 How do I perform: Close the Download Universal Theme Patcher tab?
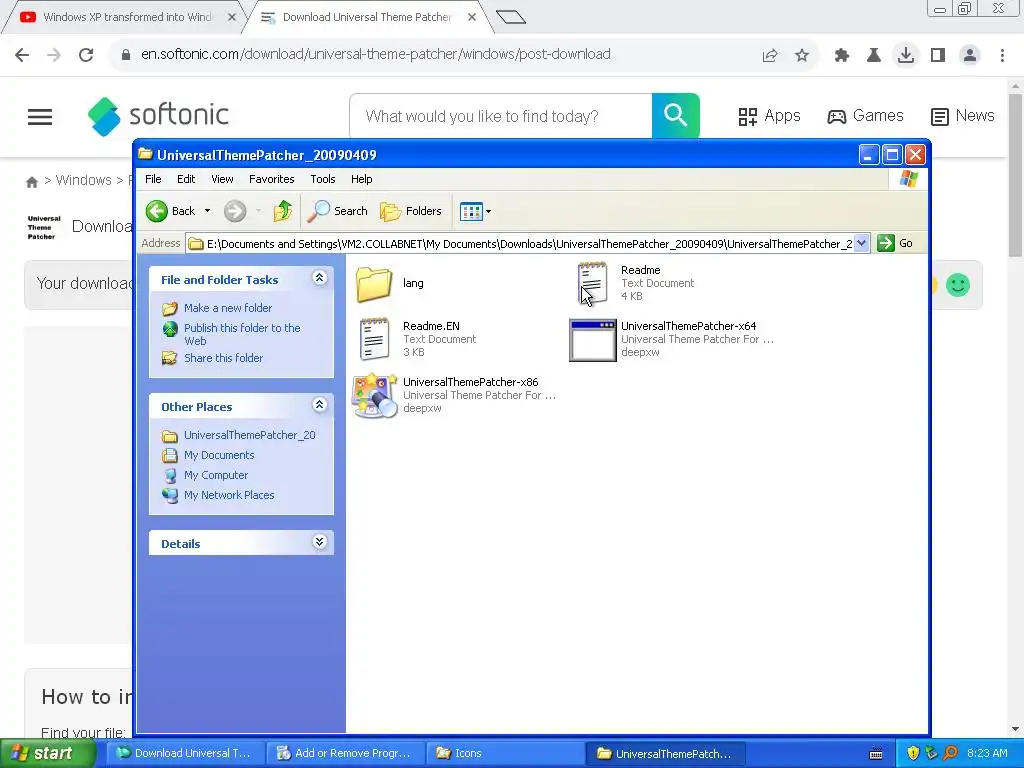(x=472, y=17)
